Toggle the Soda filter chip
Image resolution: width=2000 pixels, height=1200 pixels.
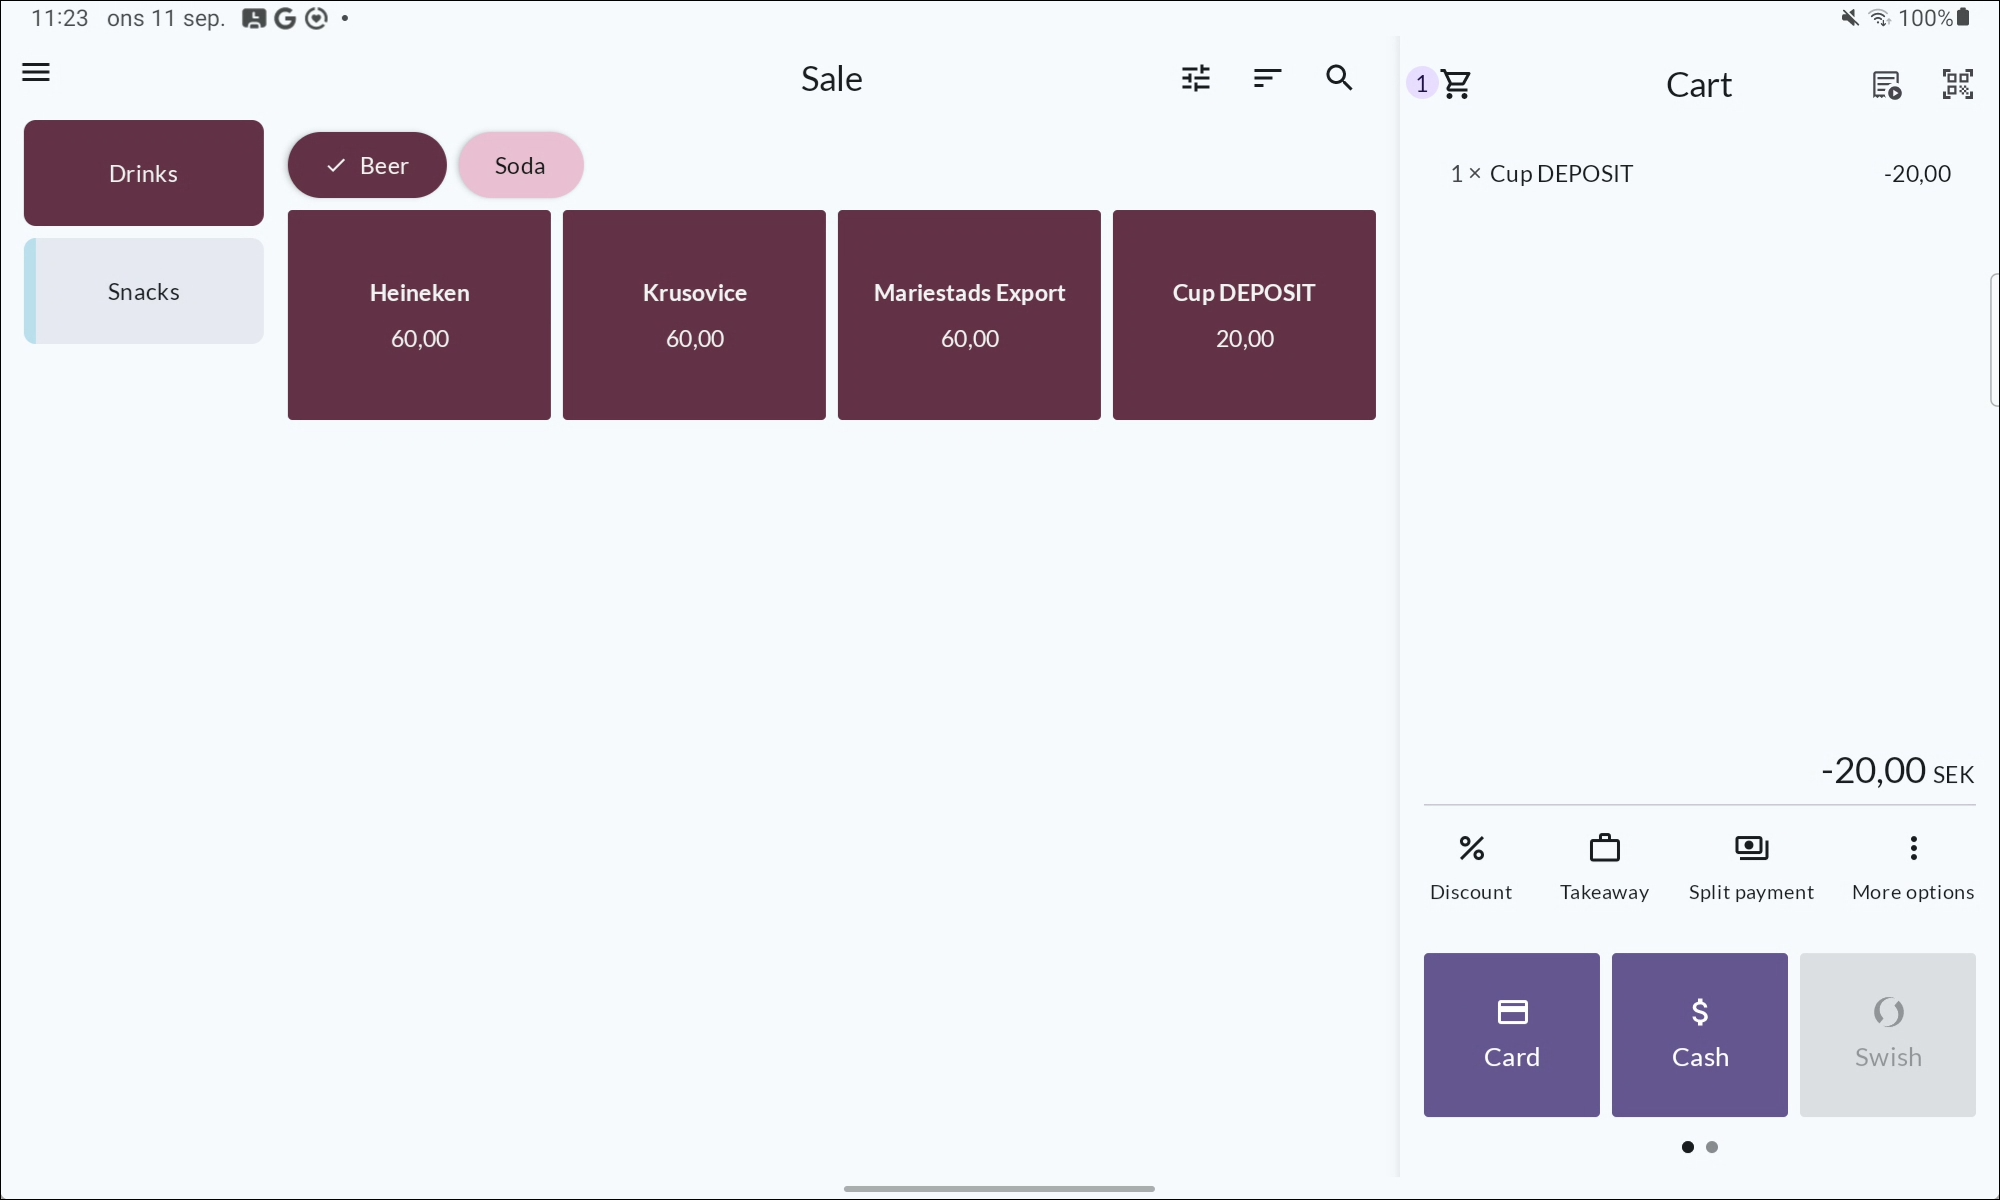click(x=520, y=165)
